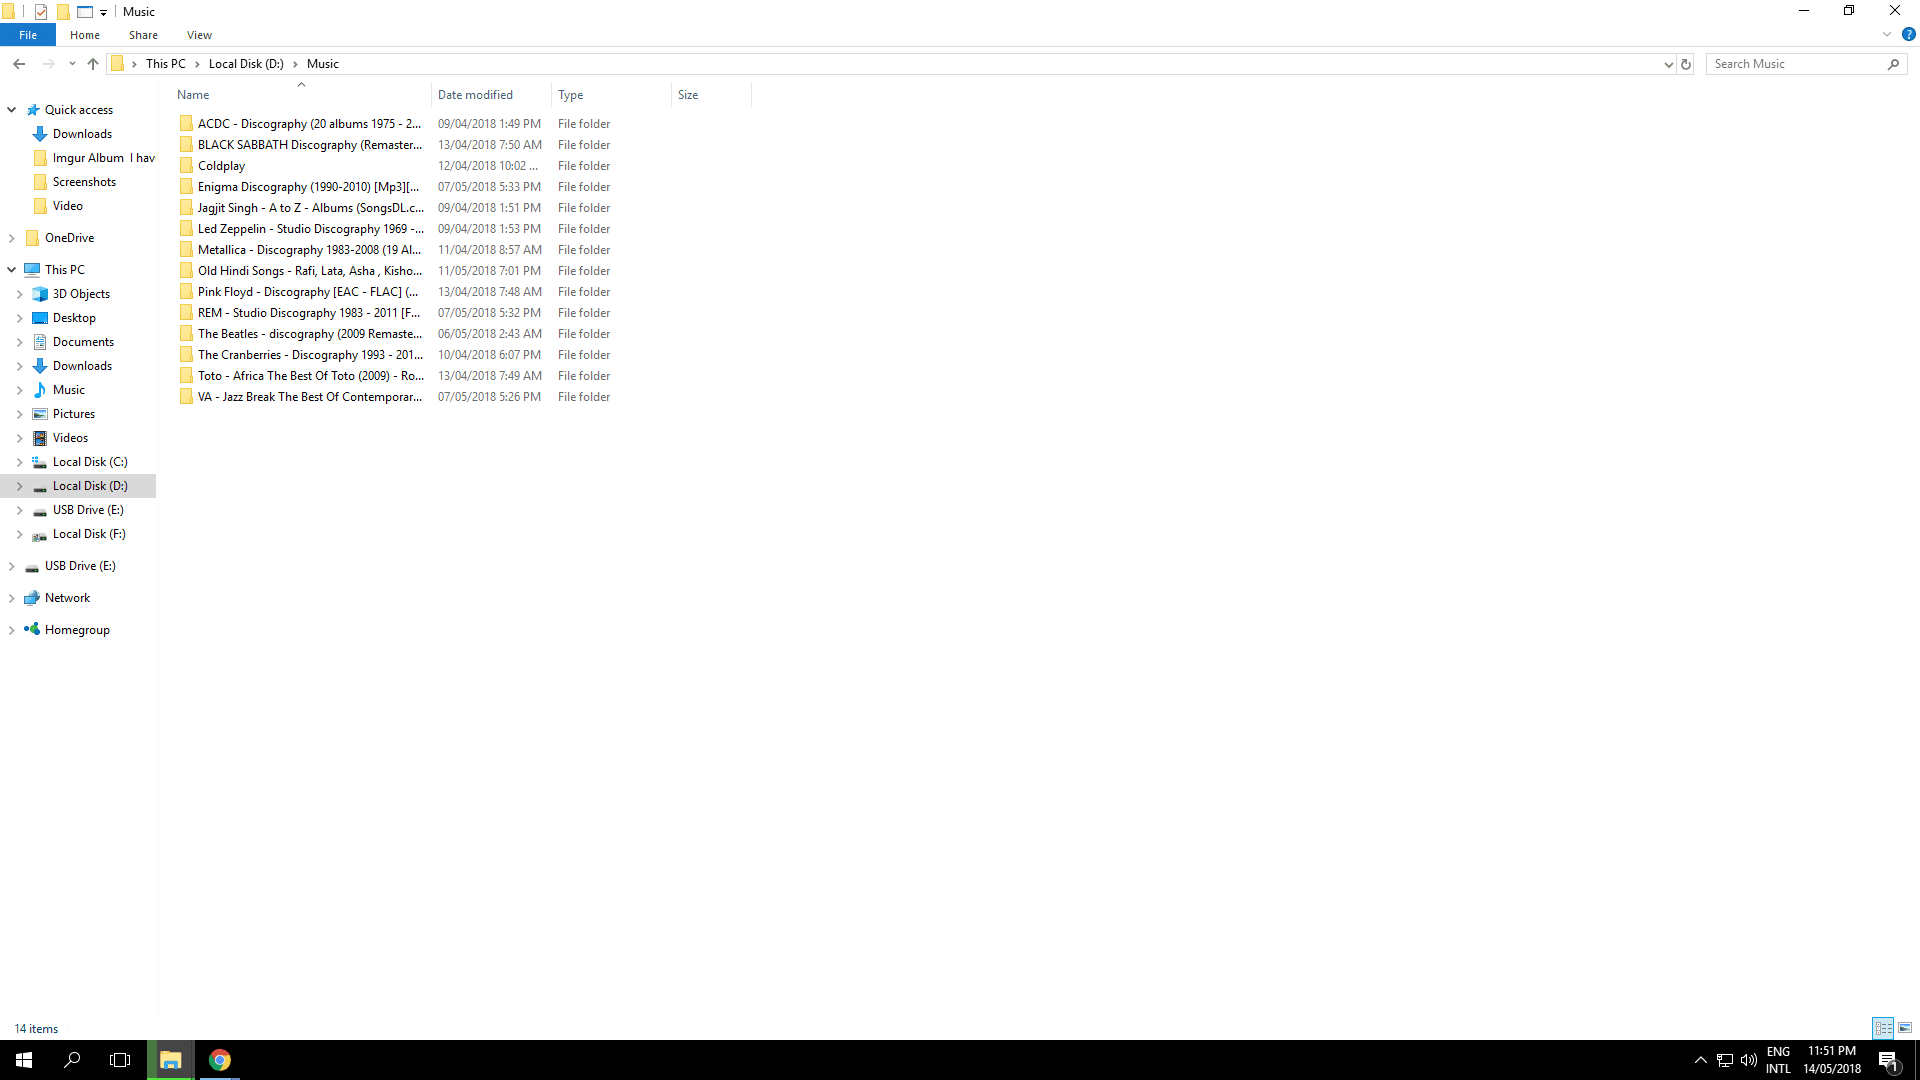Click the Back navigation arrow icon
1920x1080 pixels.
pyautogui.click(x=18, y=63)
